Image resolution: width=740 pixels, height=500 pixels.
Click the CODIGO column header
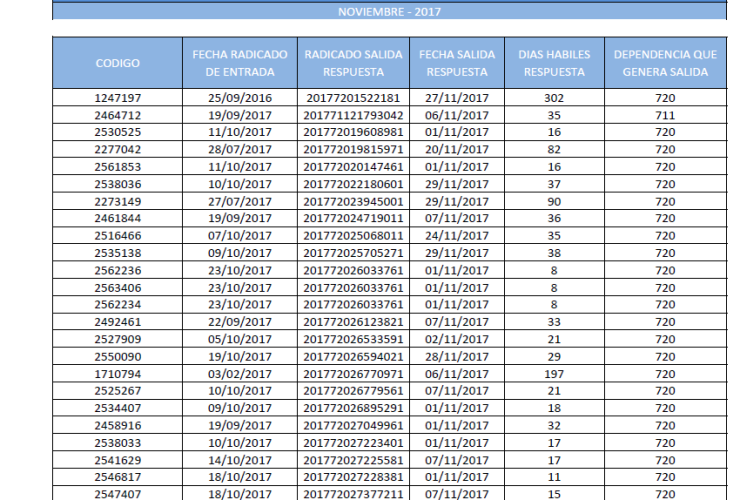(x=118, y=63)
